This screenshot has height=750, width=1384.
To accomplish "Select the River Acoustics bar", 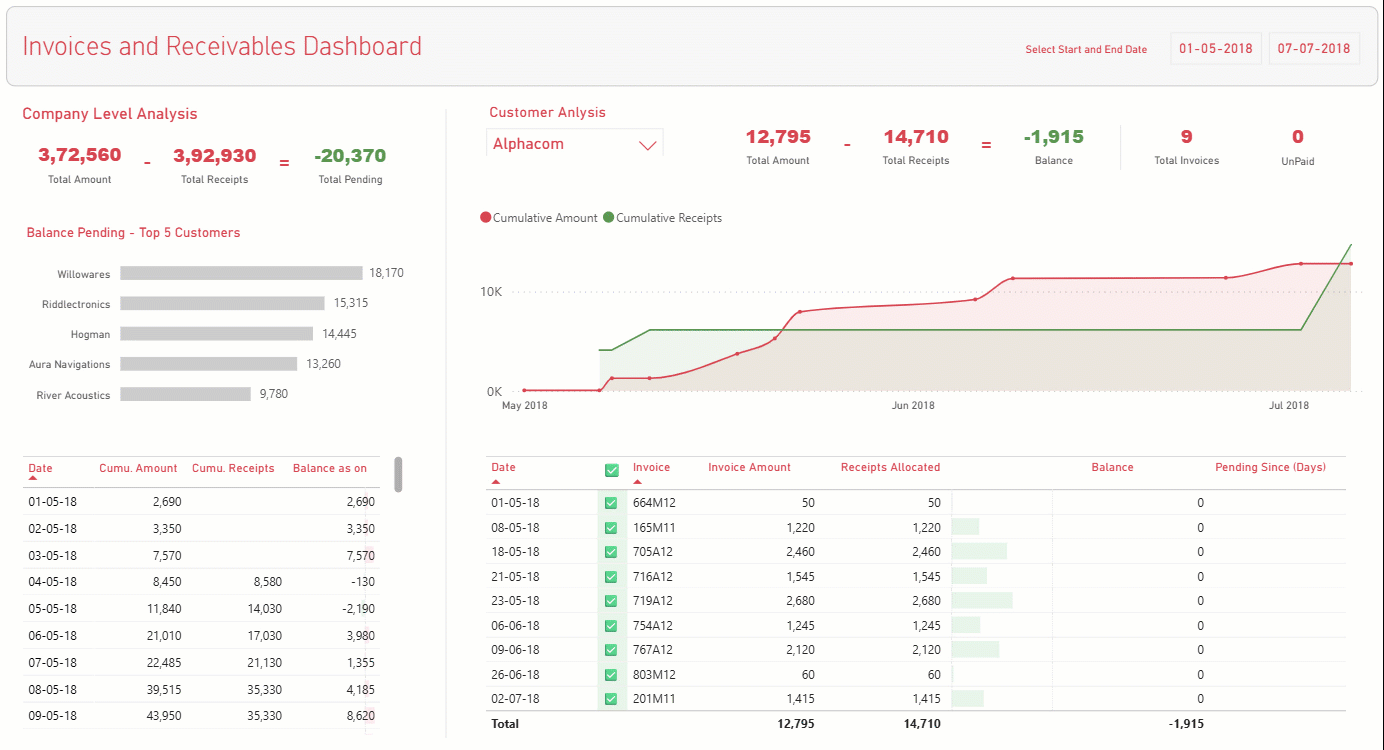I will [185, 394].
